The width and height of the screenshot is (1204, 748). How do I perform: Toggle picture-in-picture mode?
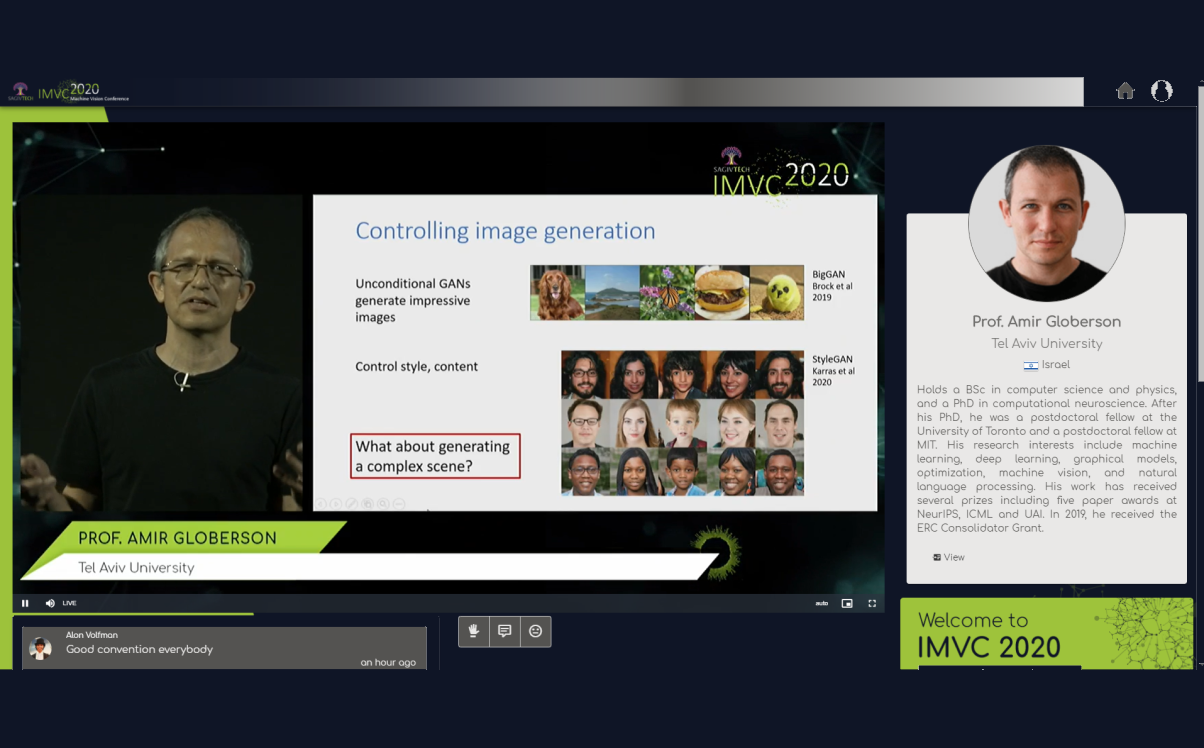(x=847, y=603)
